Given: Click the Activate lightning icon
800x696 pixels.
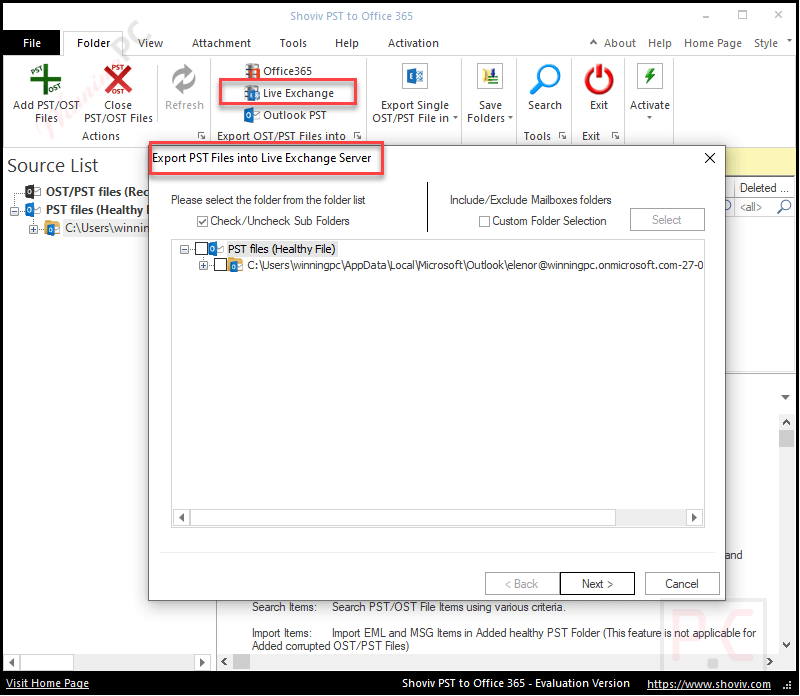Looking at the screenshot, I should pos(649,77).
